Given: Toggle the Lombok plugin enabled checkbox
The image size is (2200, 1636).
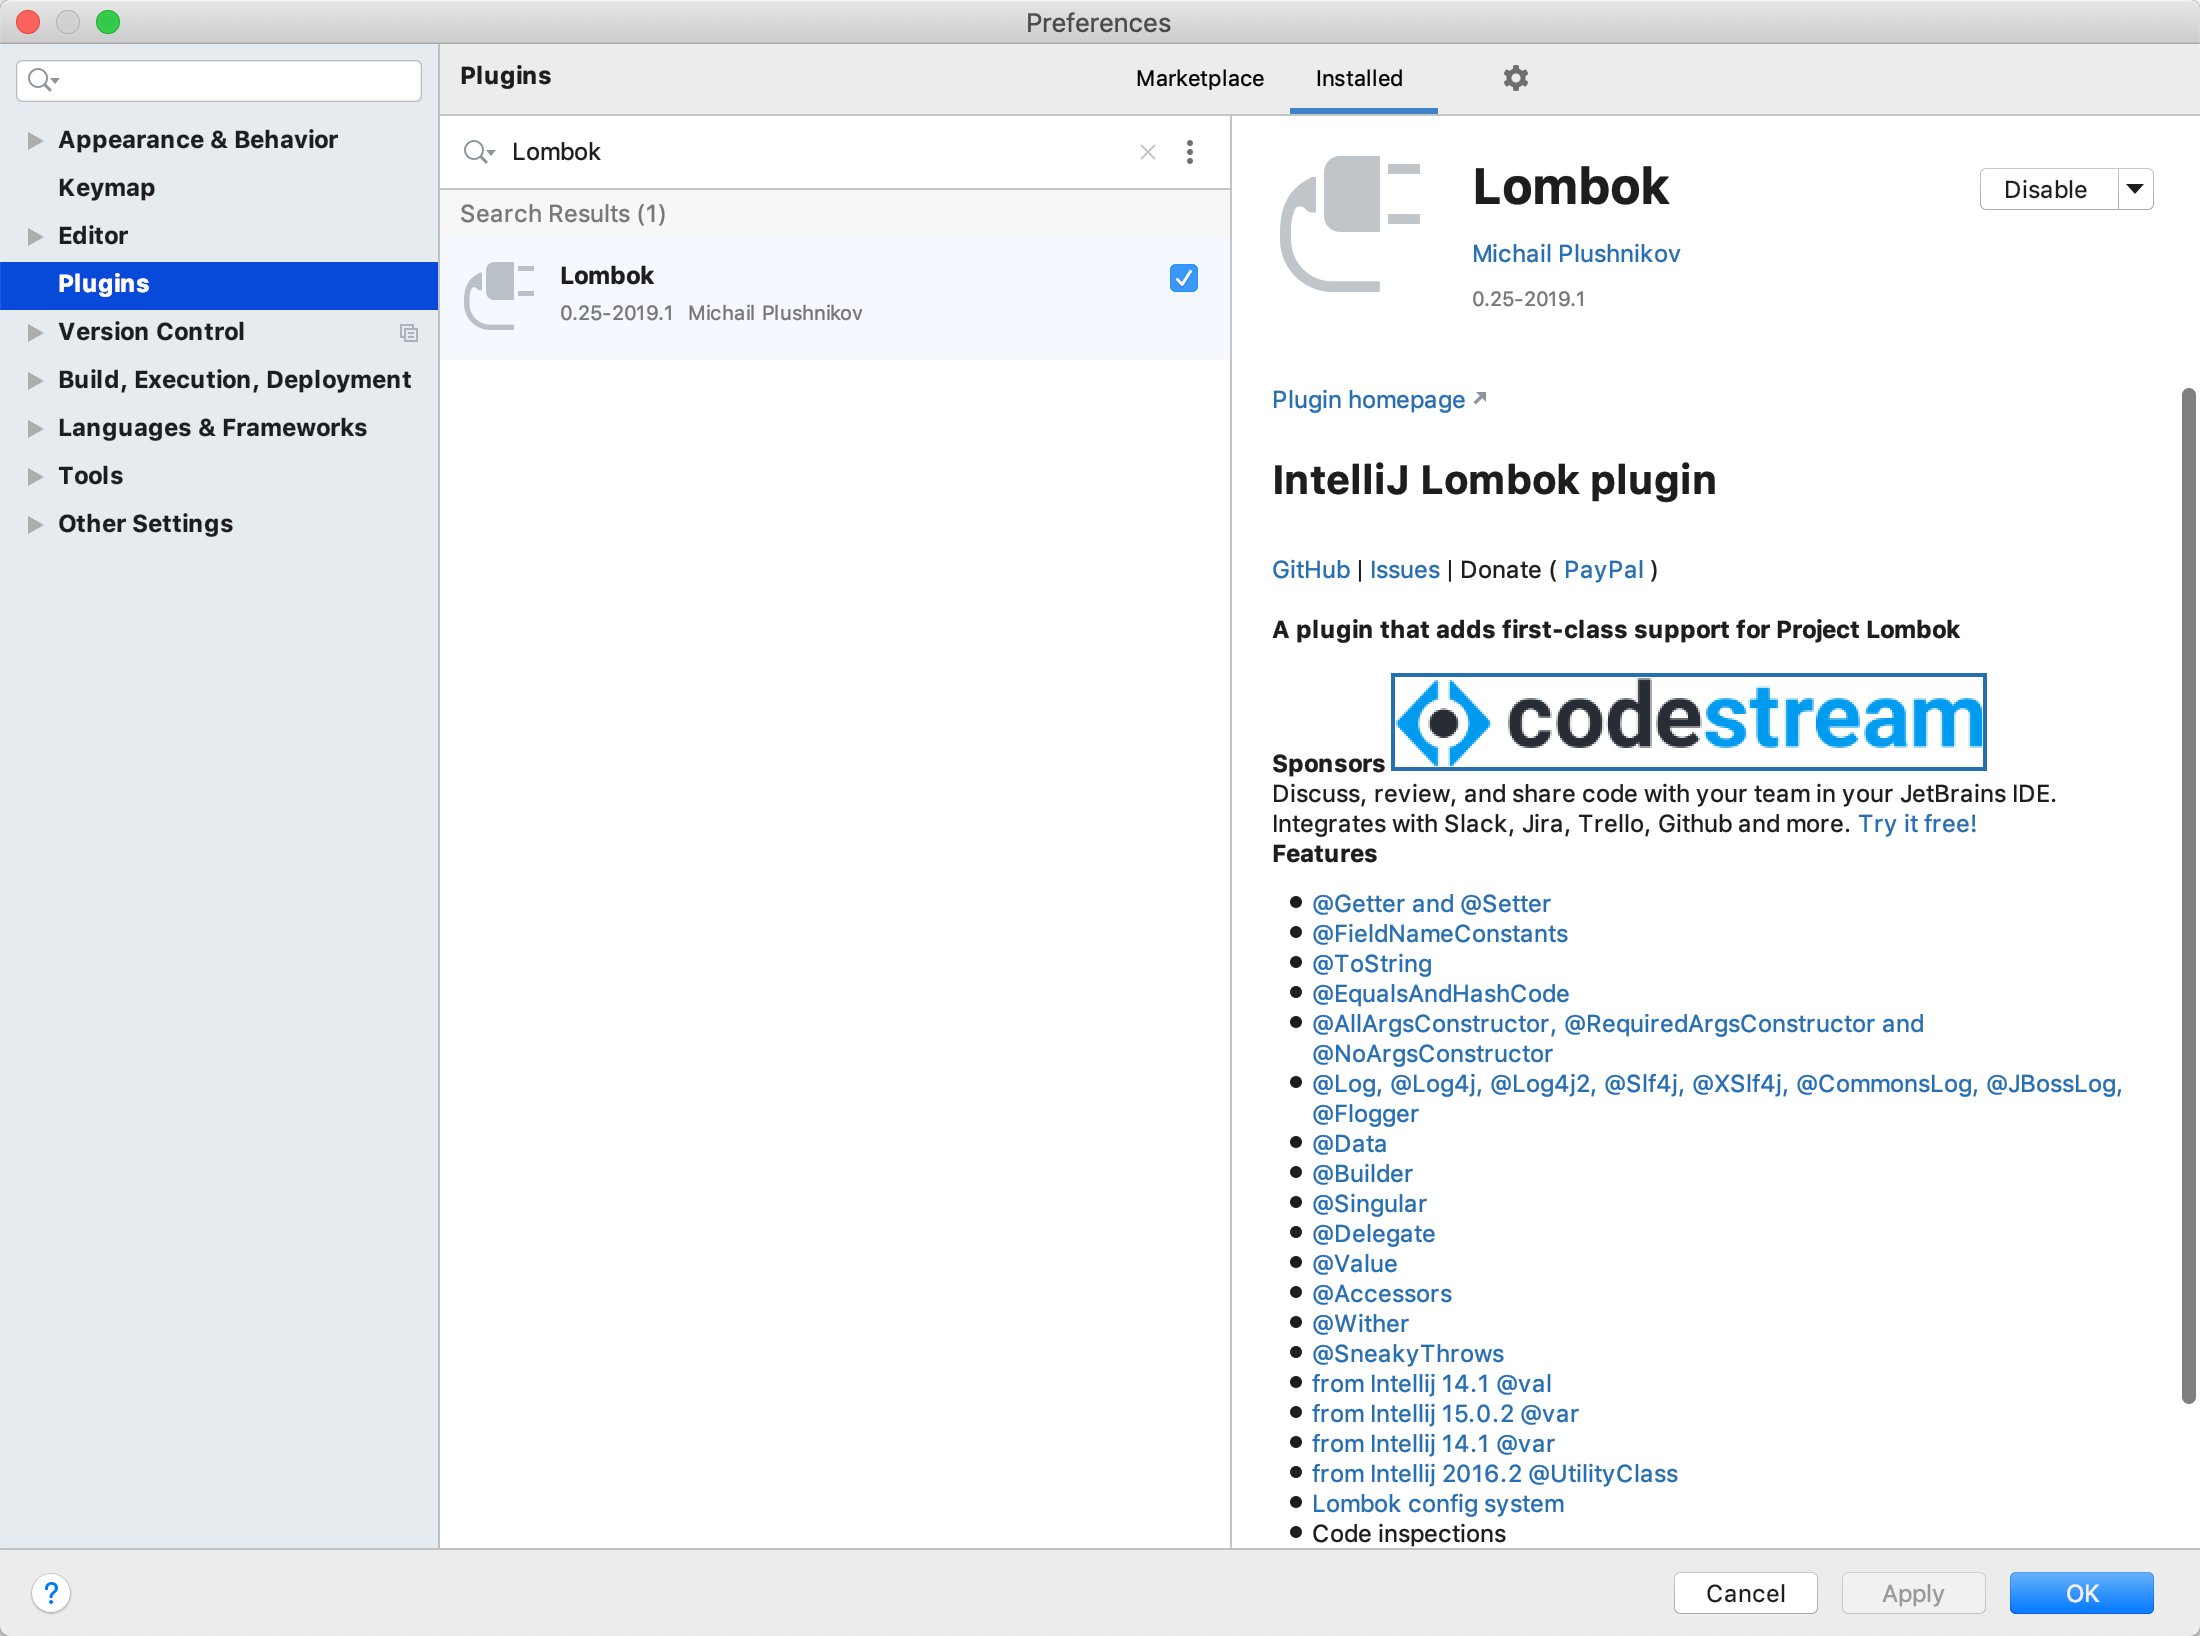Looking at the screenshot, I should (1182, 278).
